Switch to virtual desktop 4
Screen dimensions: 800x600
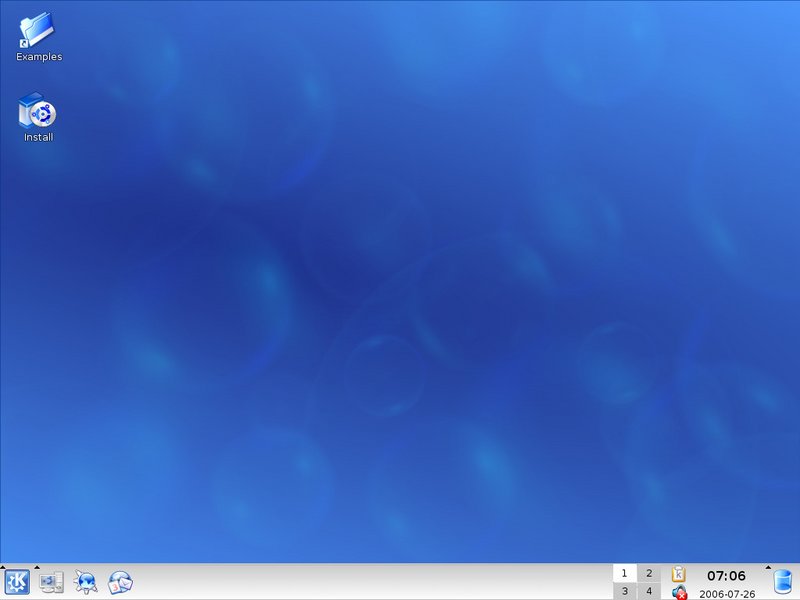point(649,591)
